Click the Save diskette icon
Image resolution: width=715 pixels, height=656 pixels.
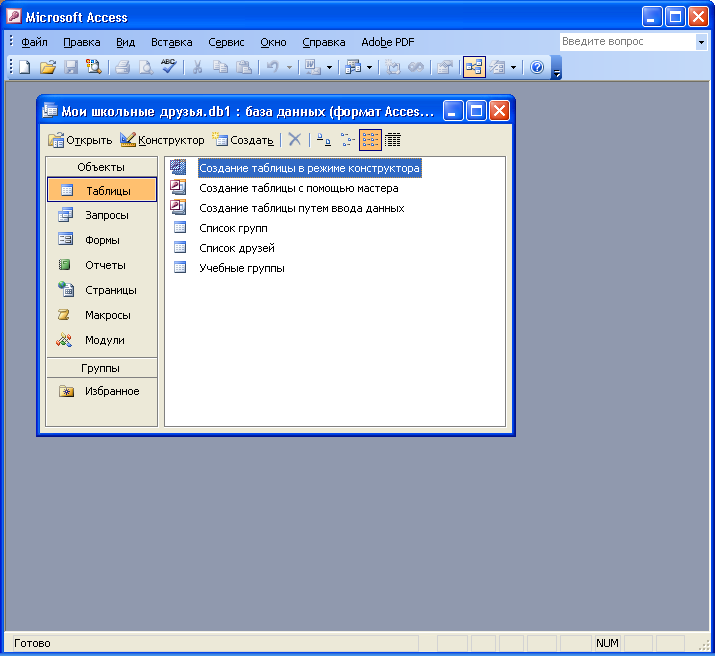tap(71, 67)
